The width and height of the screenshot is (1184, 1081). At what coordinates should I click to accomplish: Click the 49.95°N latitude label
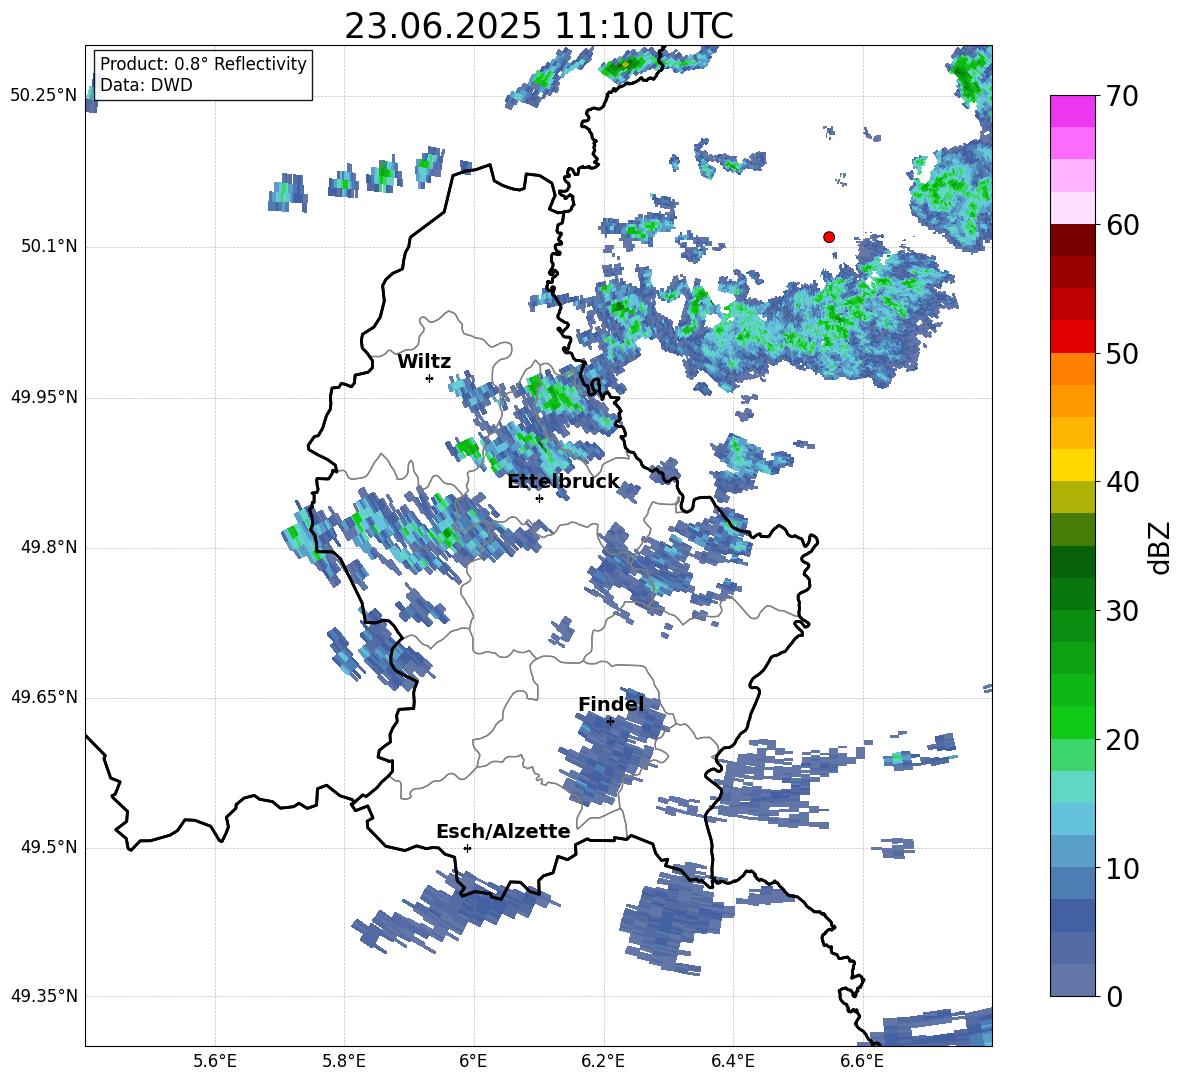click(45, 397)
